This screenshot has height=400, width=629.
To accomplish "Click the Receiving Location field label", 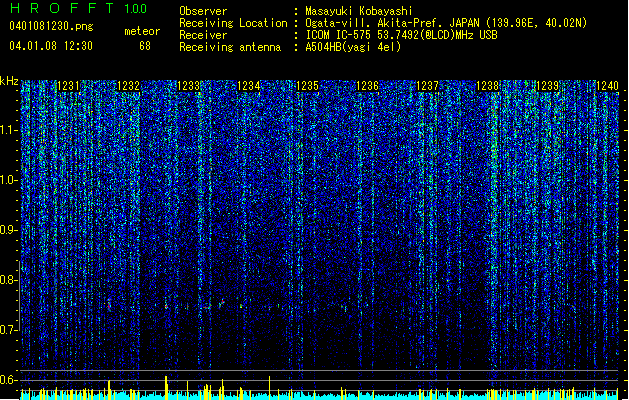I will [x=233, y=23].
